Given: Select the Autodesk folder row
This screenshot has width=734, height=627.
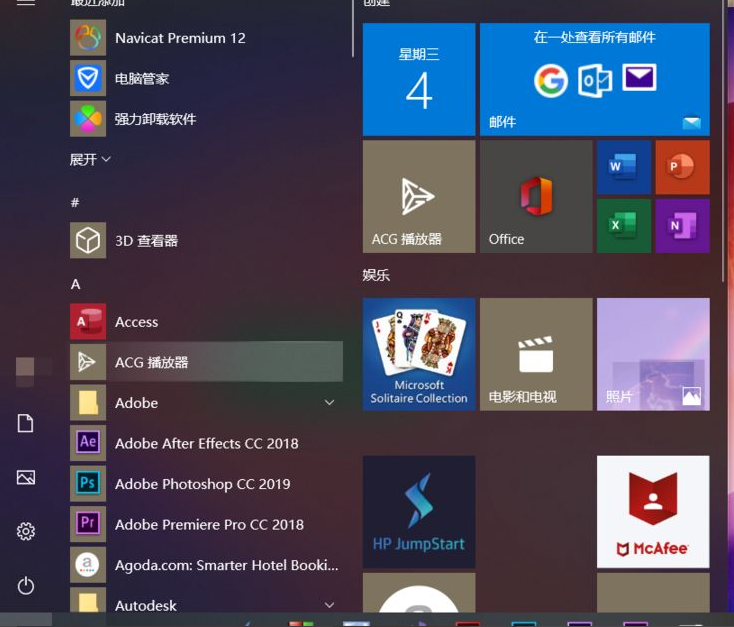Looking at the screenshot, I should [206, 600].
